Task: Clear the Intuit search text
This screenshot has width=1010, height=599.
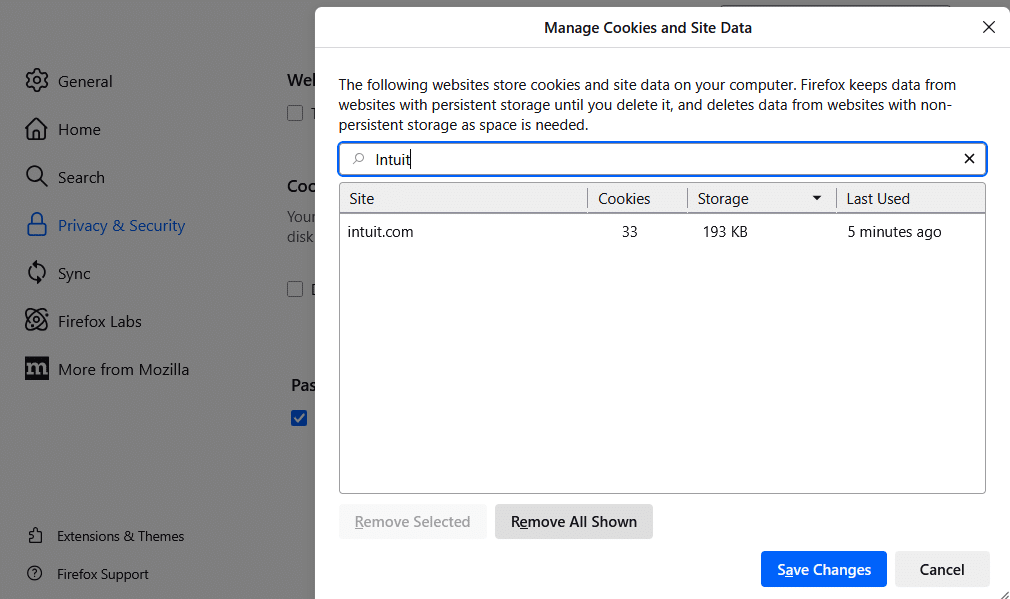Action: 968,159
